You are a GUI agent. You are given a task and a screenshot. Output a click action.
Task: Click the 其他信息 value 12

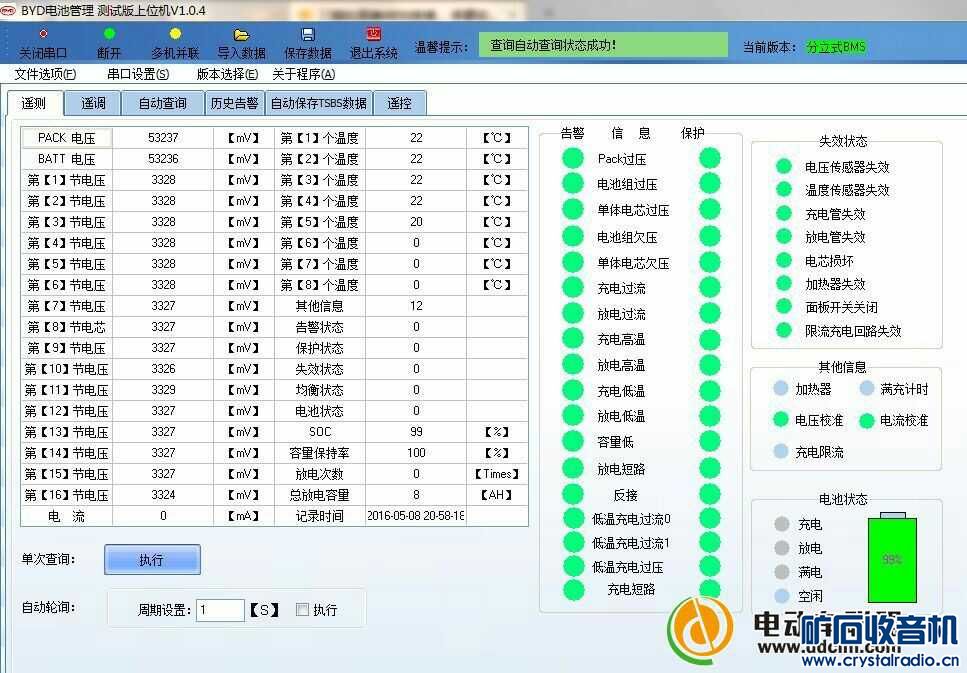click(x=416, y=305)
